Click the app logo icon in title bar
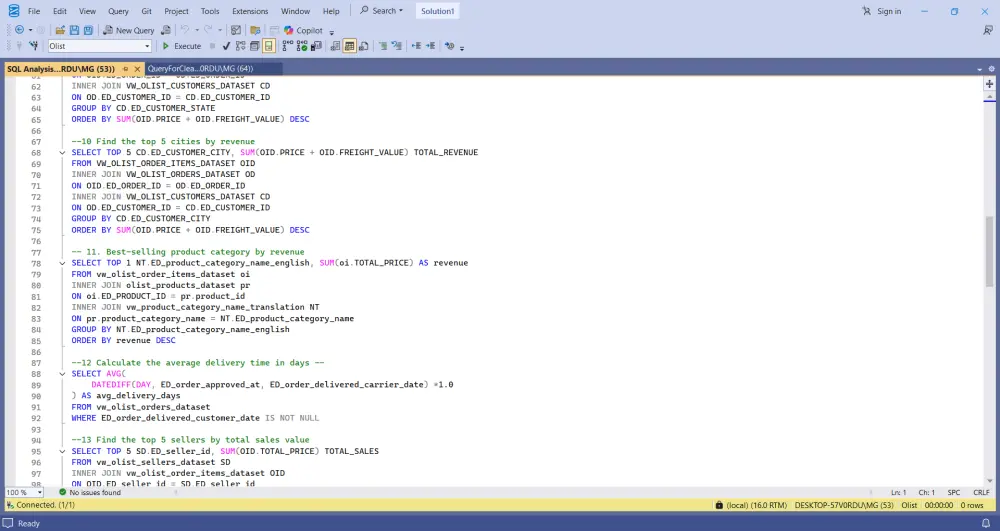Screen dimensions: 1000x531 [13, 11]
